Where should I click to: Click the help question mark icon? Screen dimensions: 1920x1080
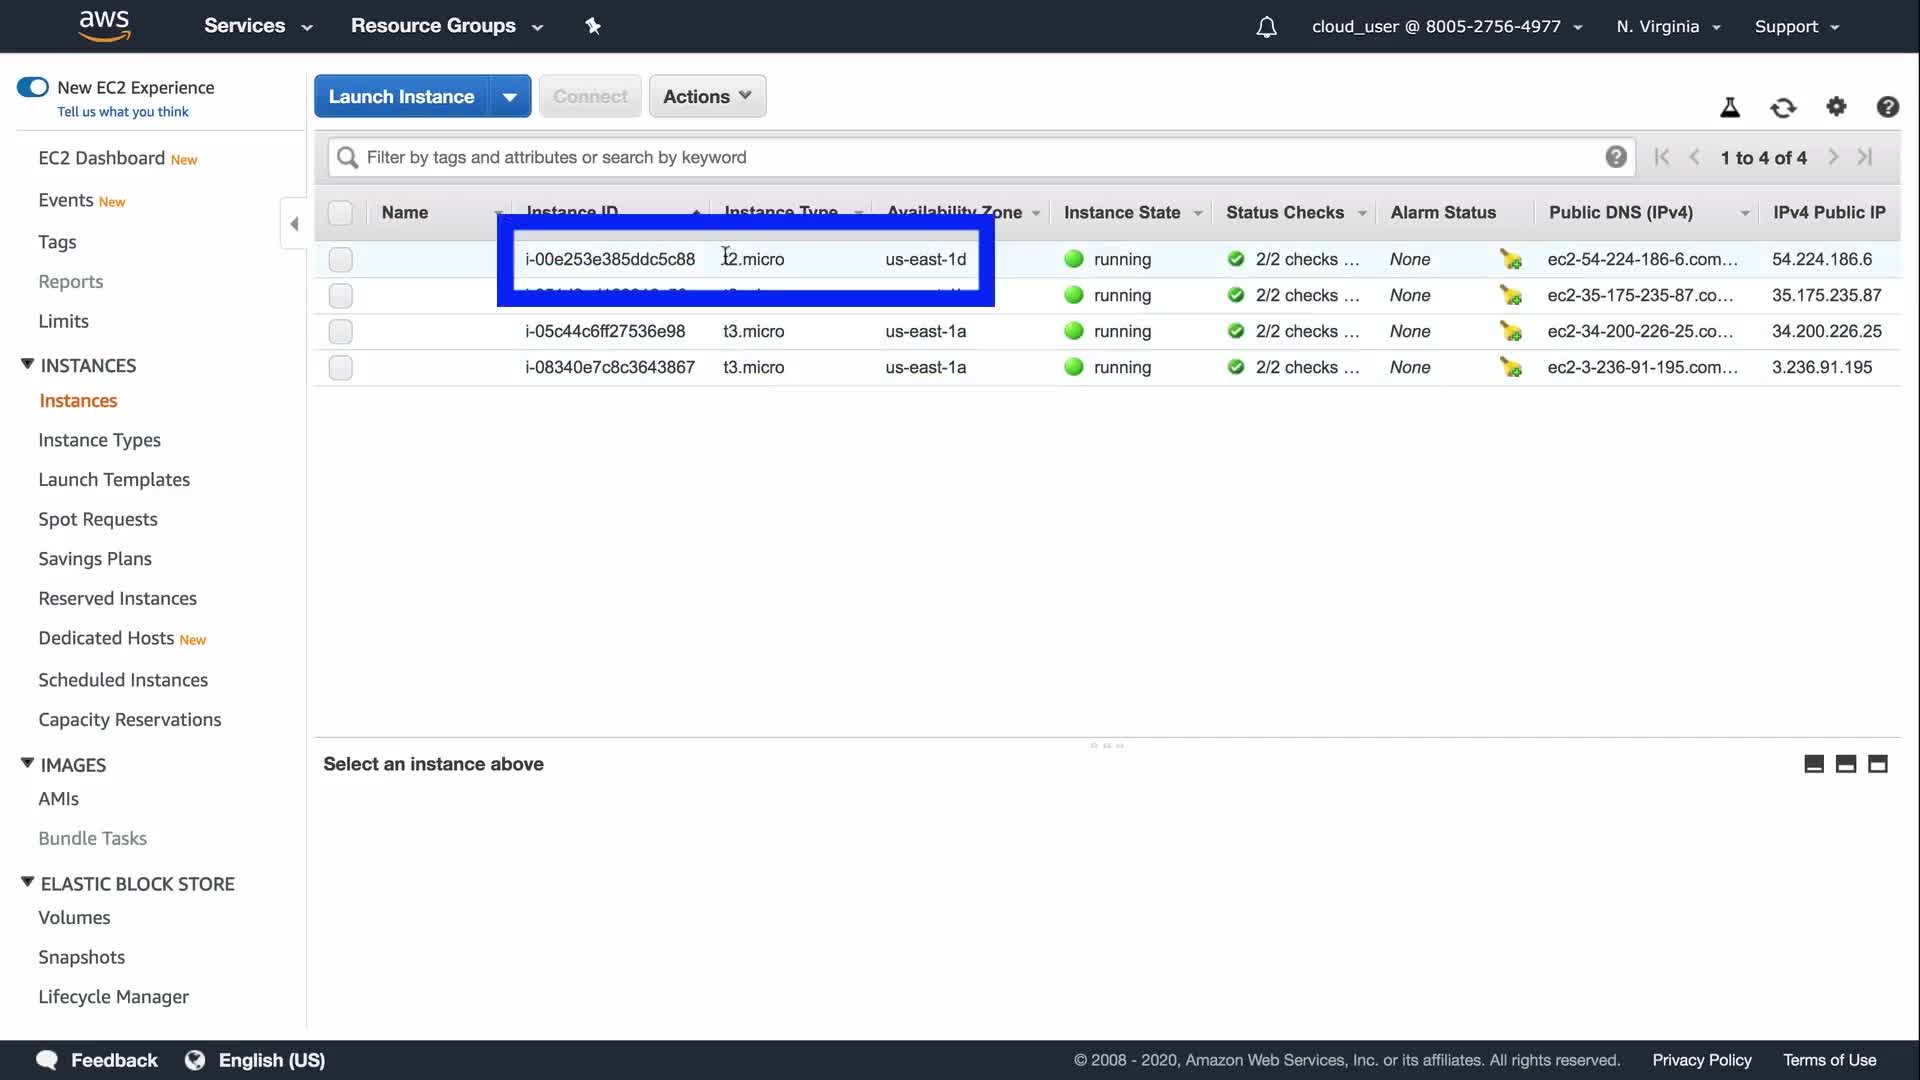tap(1887, 107)
